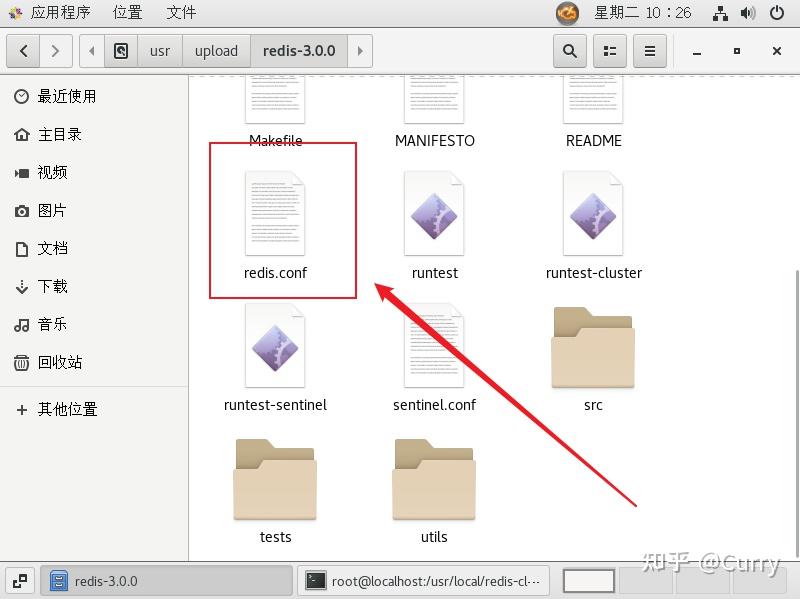
Task: Click the orange input method tray icon
Action: [567, 13]
